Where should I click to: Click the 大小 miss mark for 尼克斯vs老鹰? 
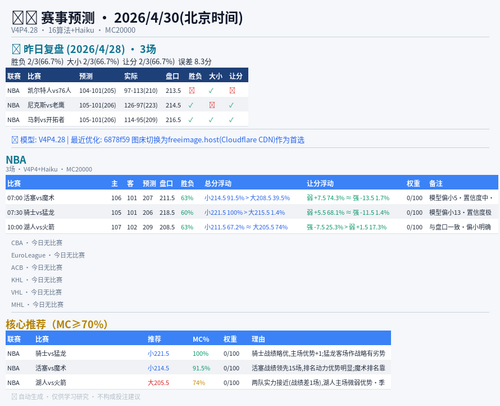(212, 105)
